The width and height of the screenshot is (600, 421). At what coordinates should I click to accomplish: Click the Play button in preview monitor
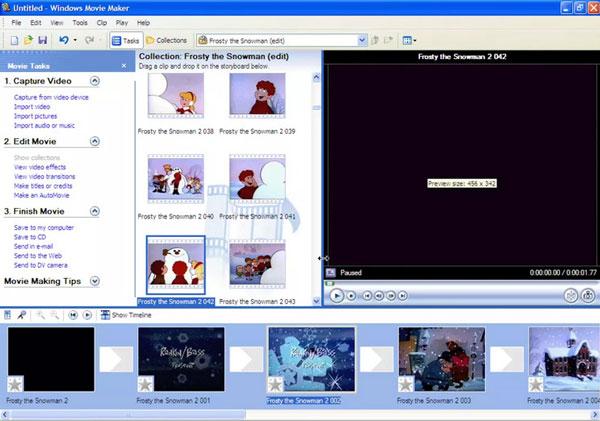tap(336, 295)
